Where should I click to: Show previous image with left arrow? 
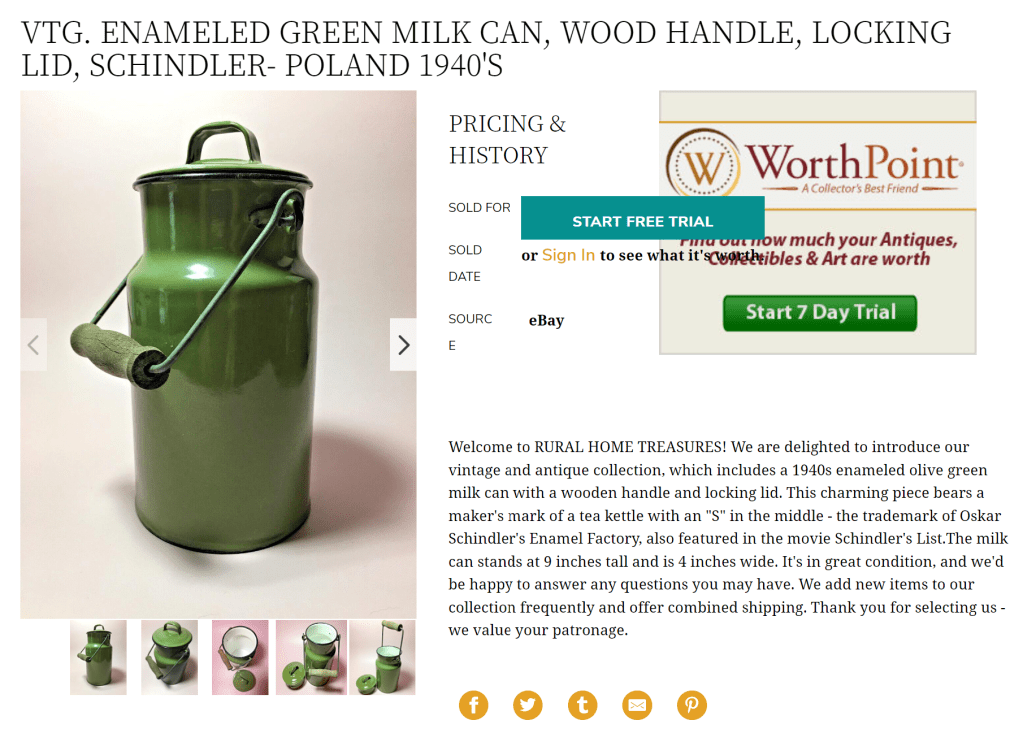point(33,345)
